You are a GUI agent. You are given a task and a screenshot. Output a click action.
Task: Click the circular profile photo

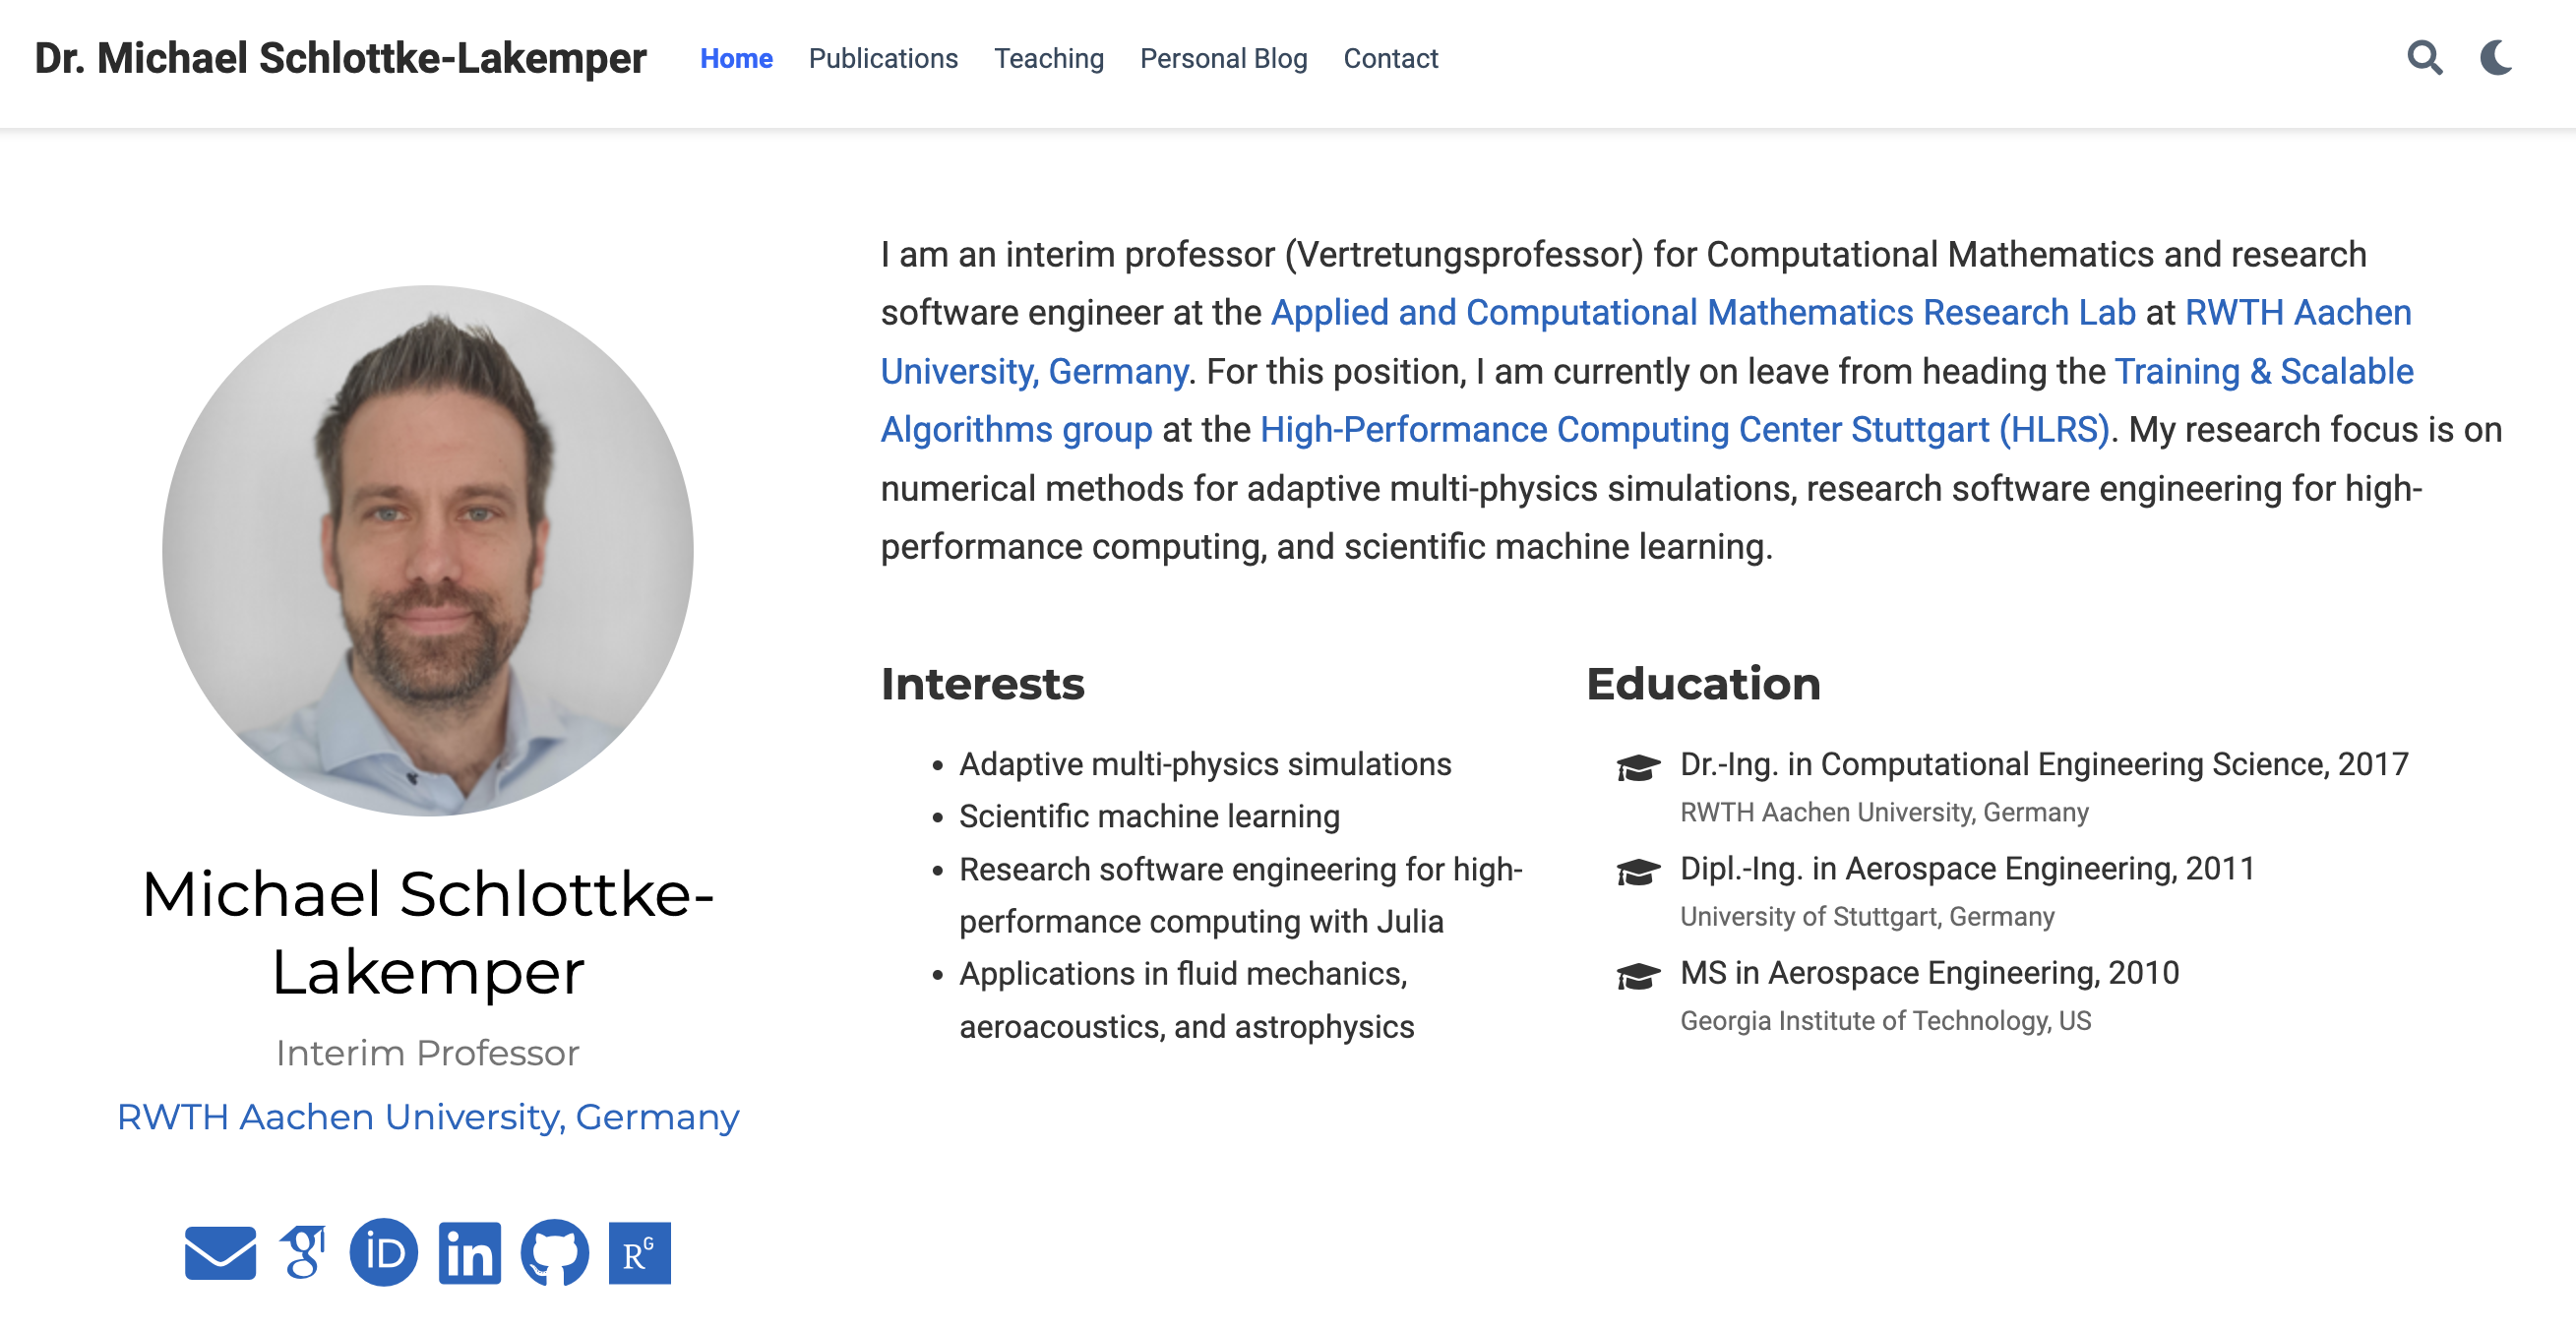pos(428,551)
